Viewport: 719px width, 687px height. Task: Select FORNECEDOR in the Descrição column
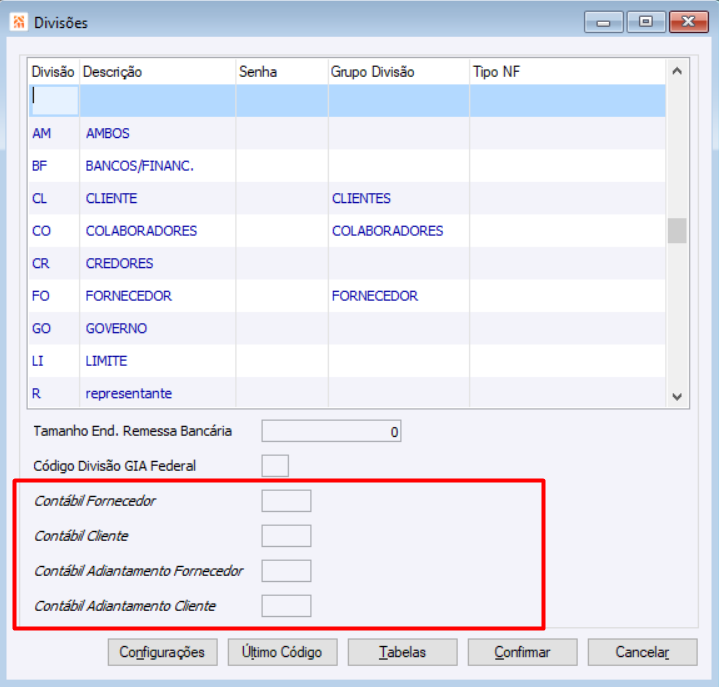157,296
